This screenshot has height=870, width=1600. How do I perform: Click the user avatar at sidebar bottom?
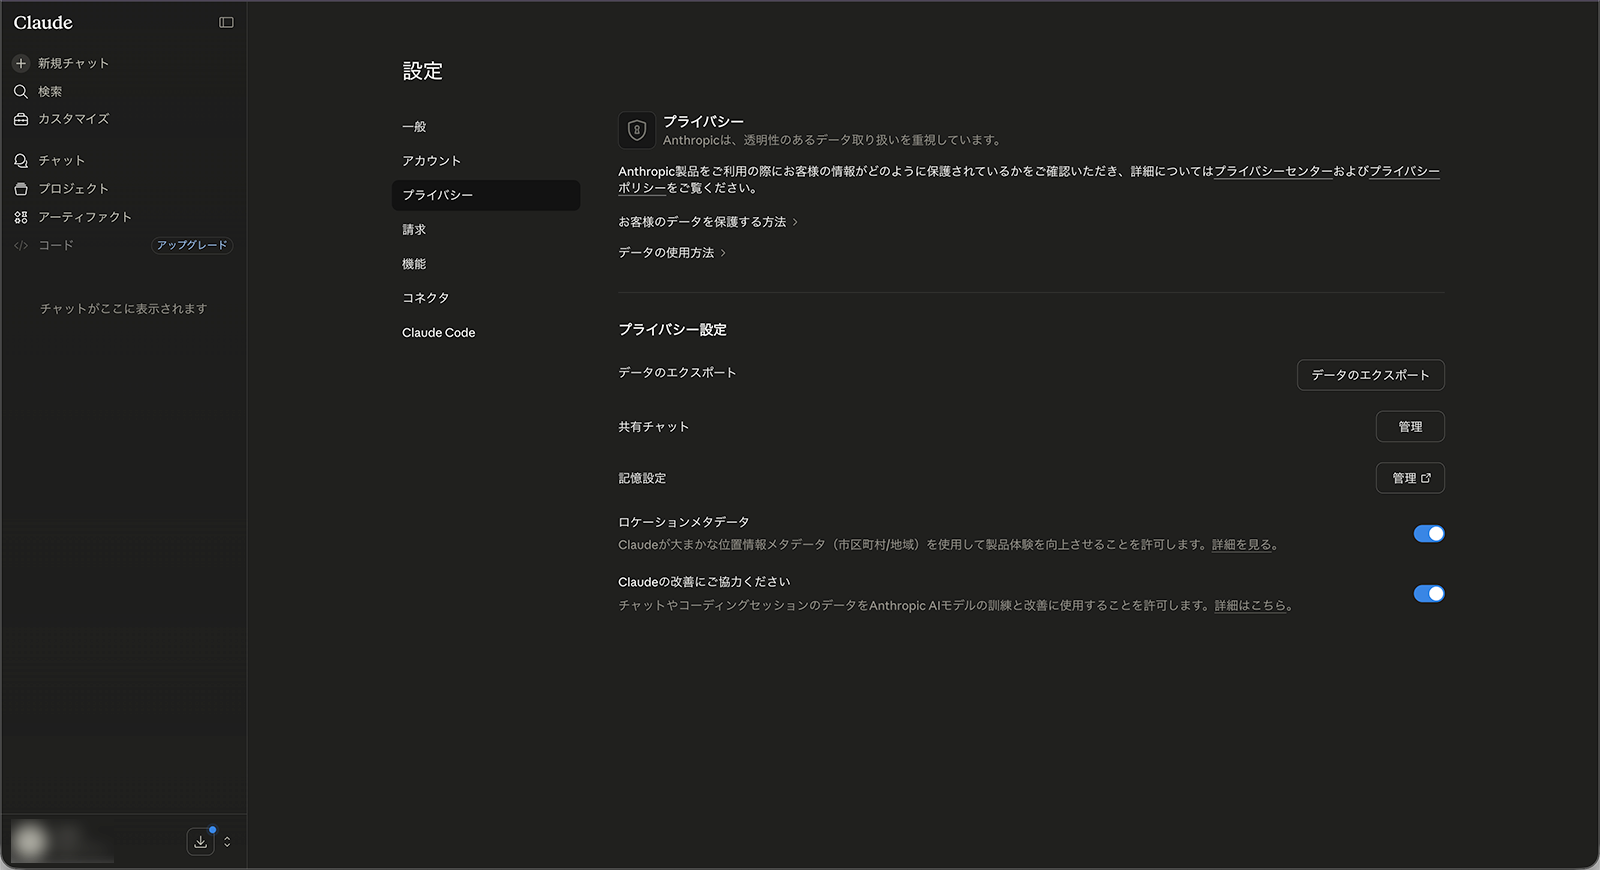30,841
